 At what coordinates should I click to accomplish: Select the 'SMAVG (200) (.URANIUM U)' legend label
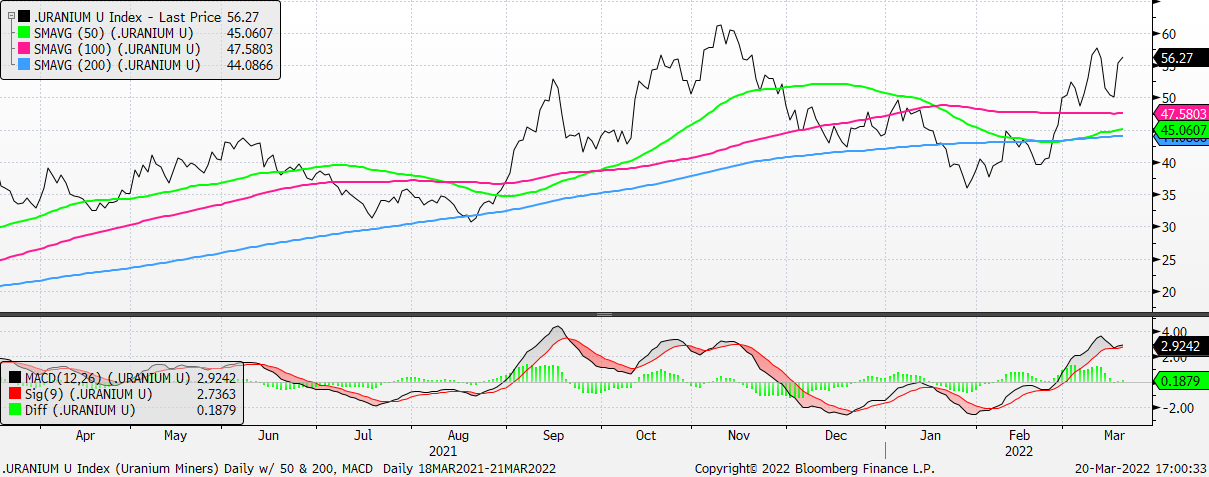tap(117, 65)
